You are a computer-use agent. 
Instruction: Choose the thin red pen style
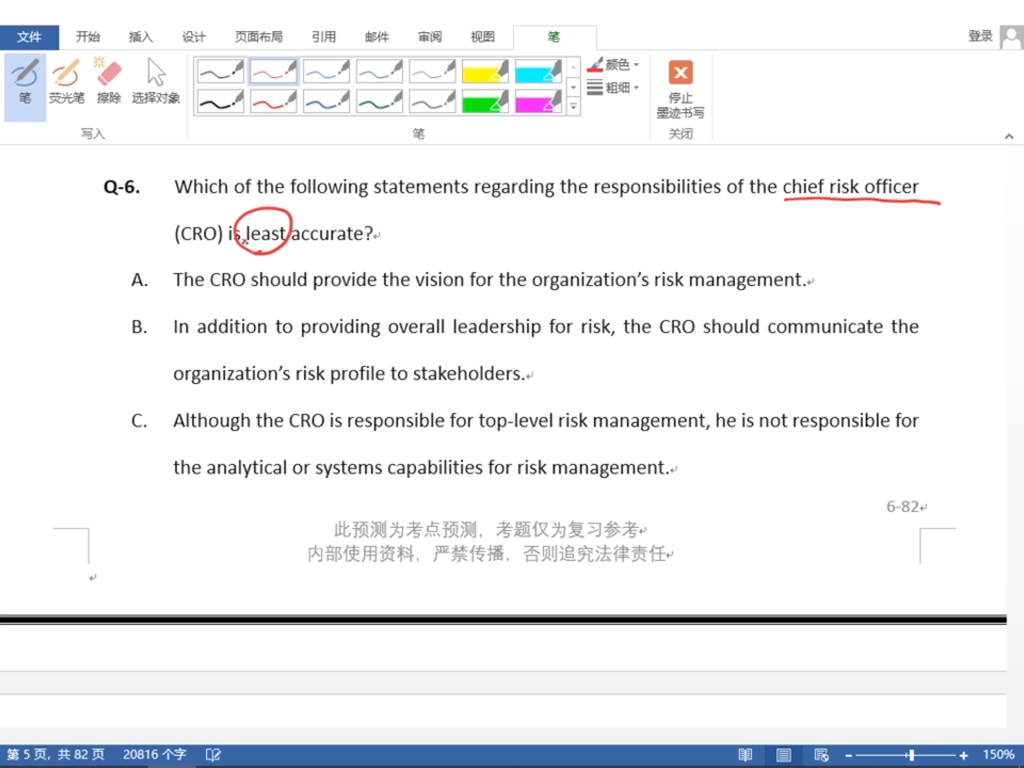point(273,71)
